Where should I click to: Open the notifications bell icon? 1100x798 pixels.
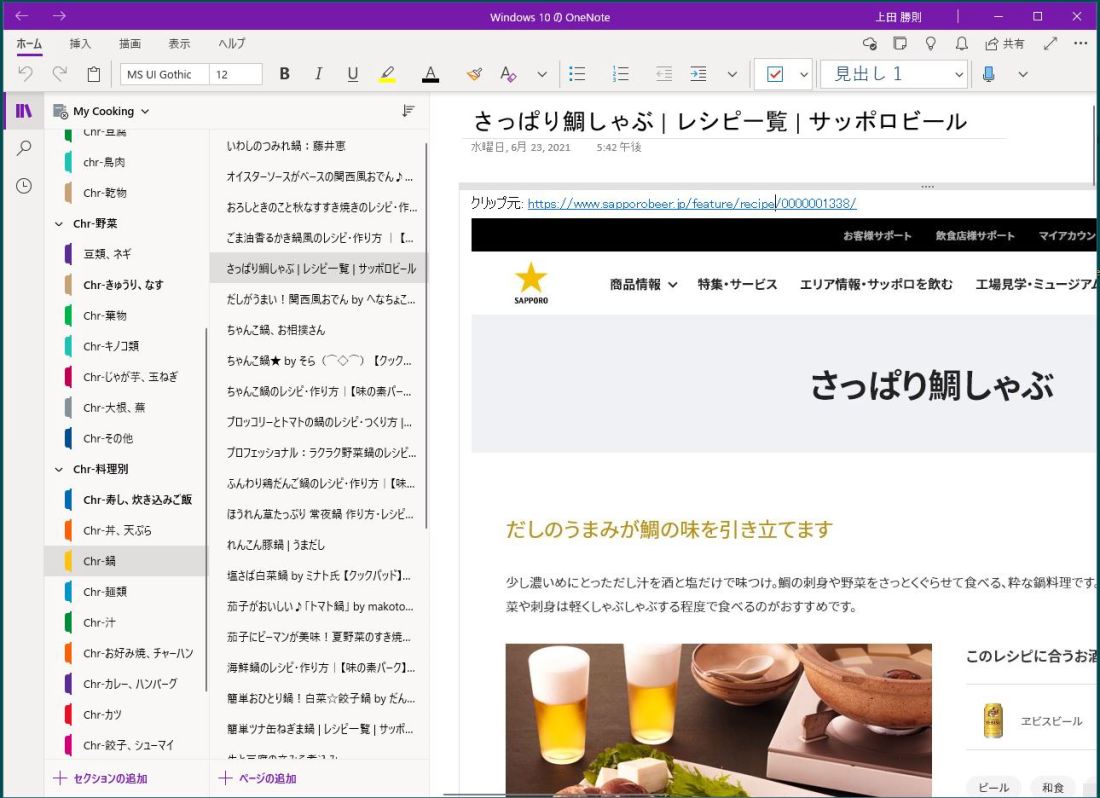tap(961, 43)
